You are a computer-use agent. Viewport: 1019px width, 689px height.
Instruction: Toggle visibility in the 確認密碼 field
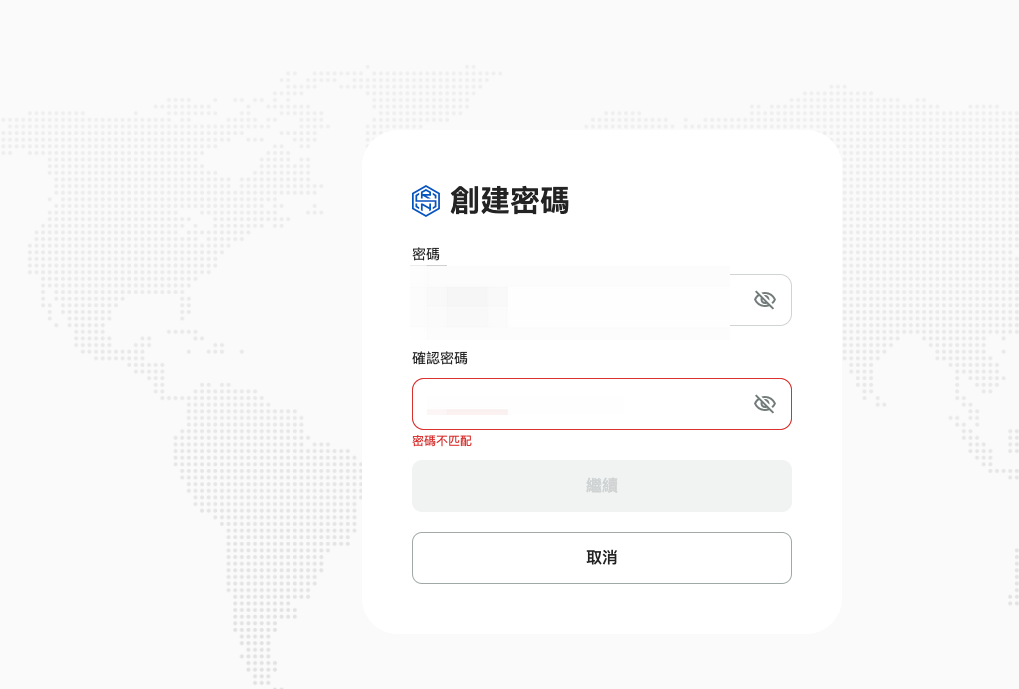(x=764, y=404)
